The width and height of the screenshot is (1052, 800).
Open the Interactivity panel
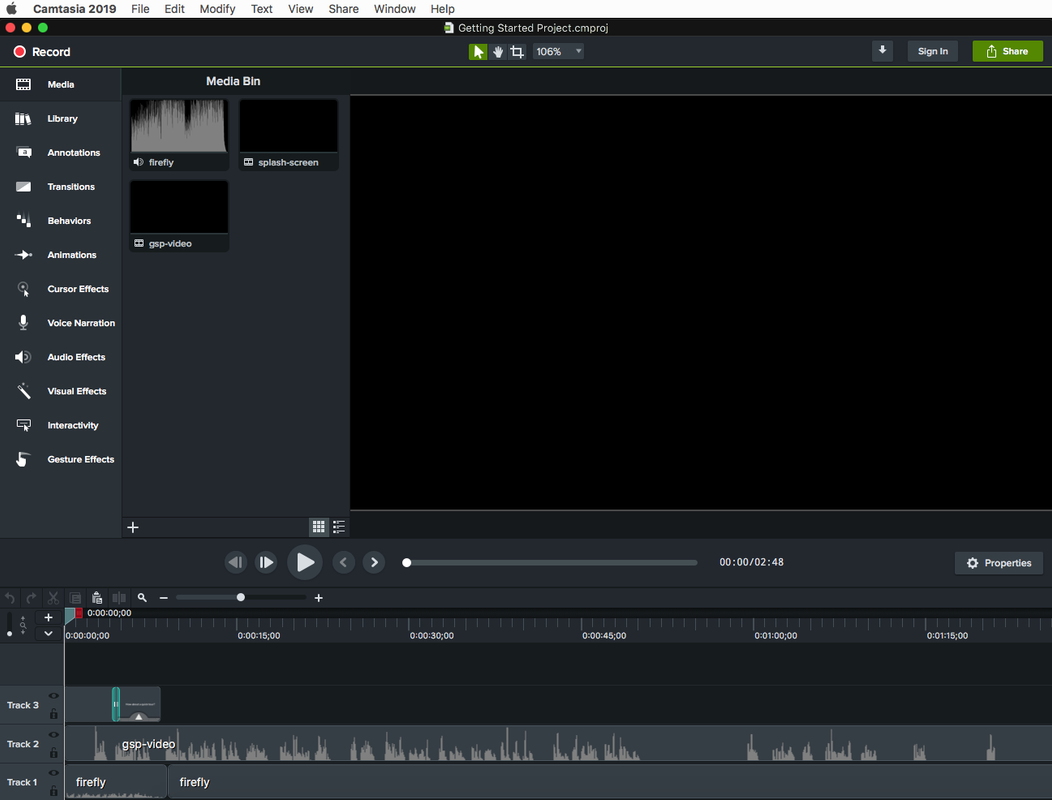click(x=60, y=426)
